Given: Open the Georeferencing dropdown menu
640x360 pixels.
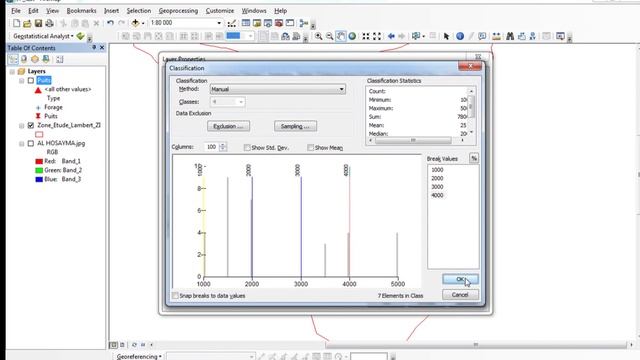Looking at the screenshot, I should pos(139,356).
